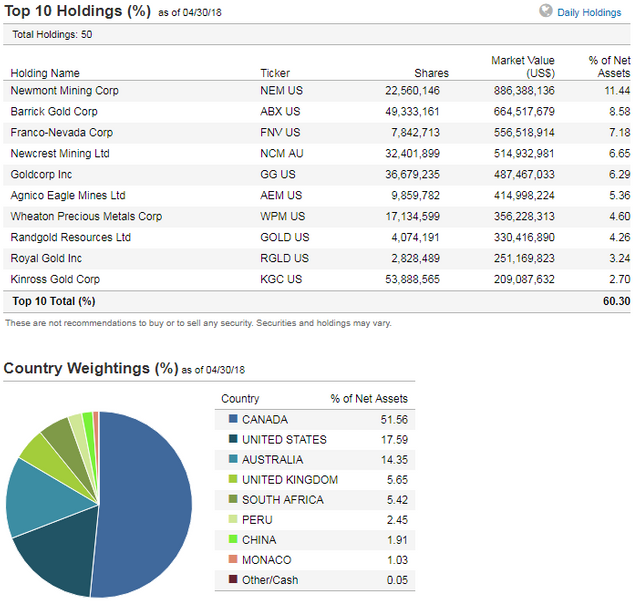Screen dimensions: 640x609
Task: Select Wheaton Precious Metals Corp name
Action: pyautogui.click(x=86, y=216)
